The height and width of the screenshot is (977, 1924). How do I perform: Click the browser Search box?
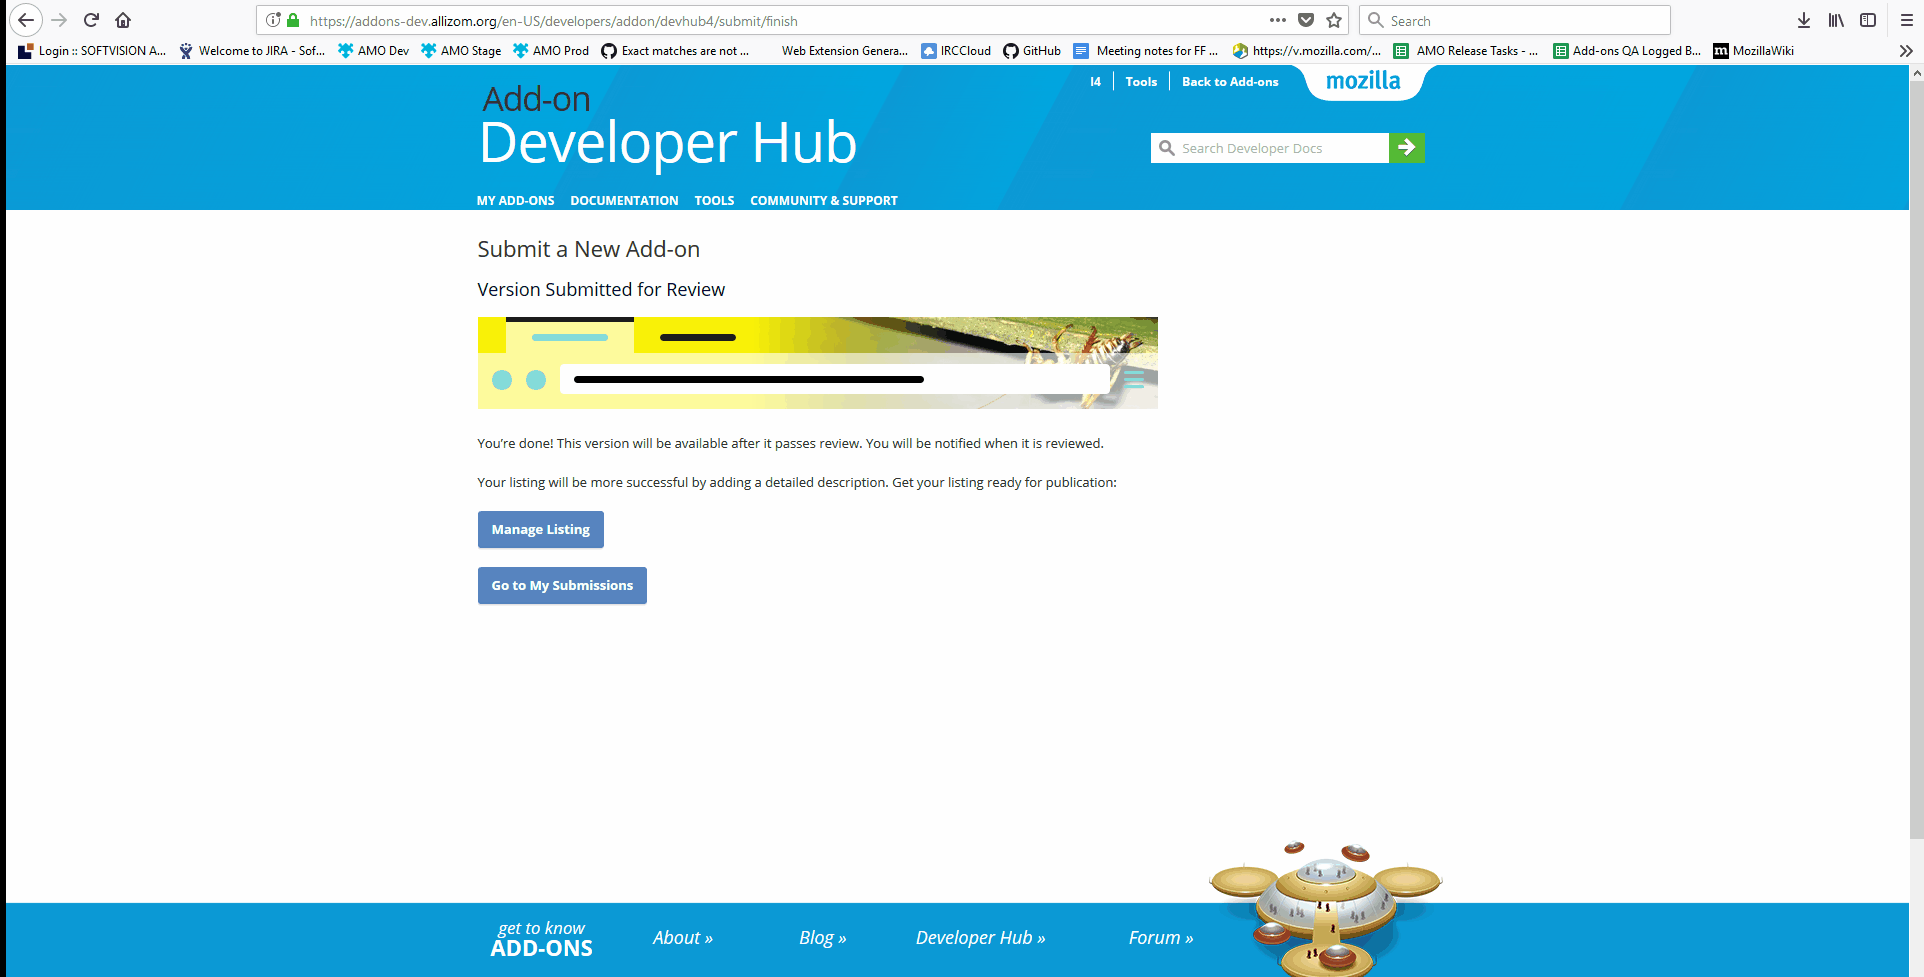tap(1514, 20)
